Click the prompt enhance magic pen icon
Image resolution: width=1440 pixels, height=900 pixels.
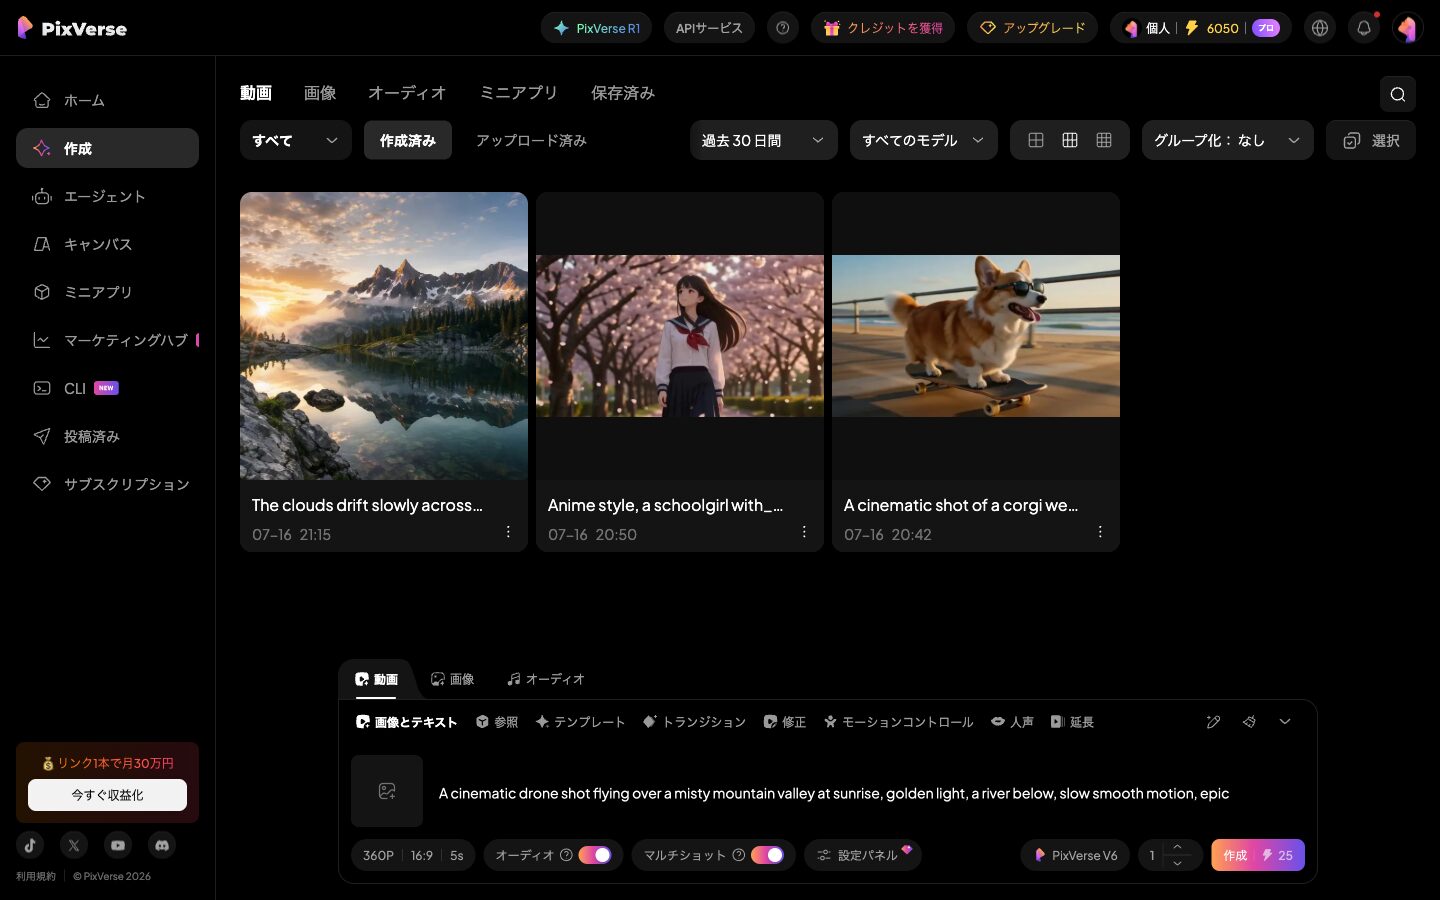click(x=1213, y=722)
